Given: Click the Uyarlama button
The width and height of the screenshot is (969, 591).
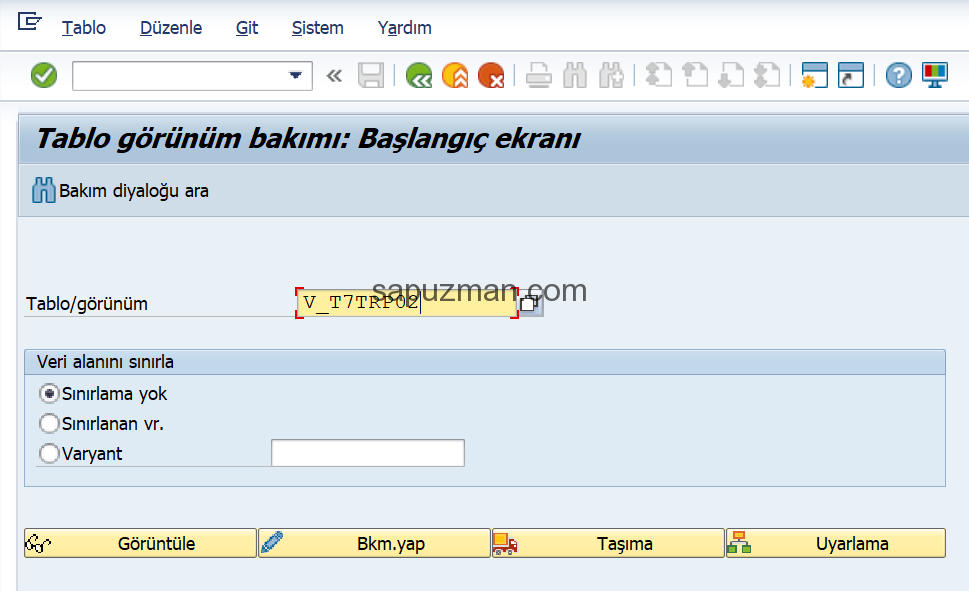Looking at the screenshot, I should click(836, 543).
